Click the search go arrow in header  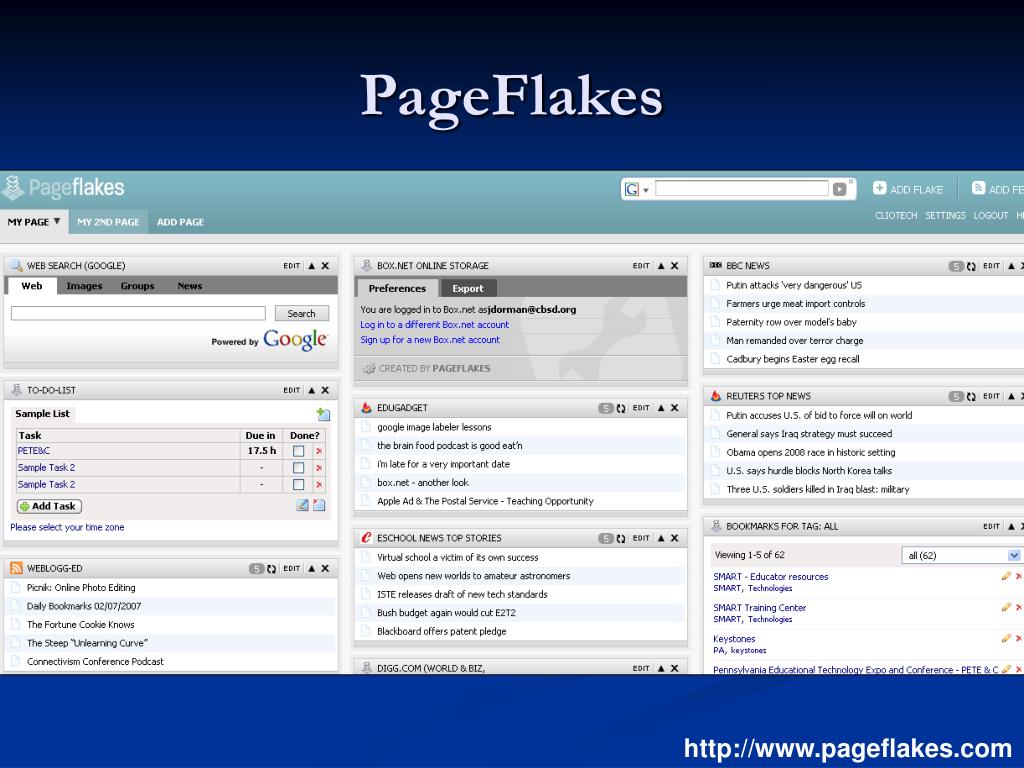pos(839,189)
